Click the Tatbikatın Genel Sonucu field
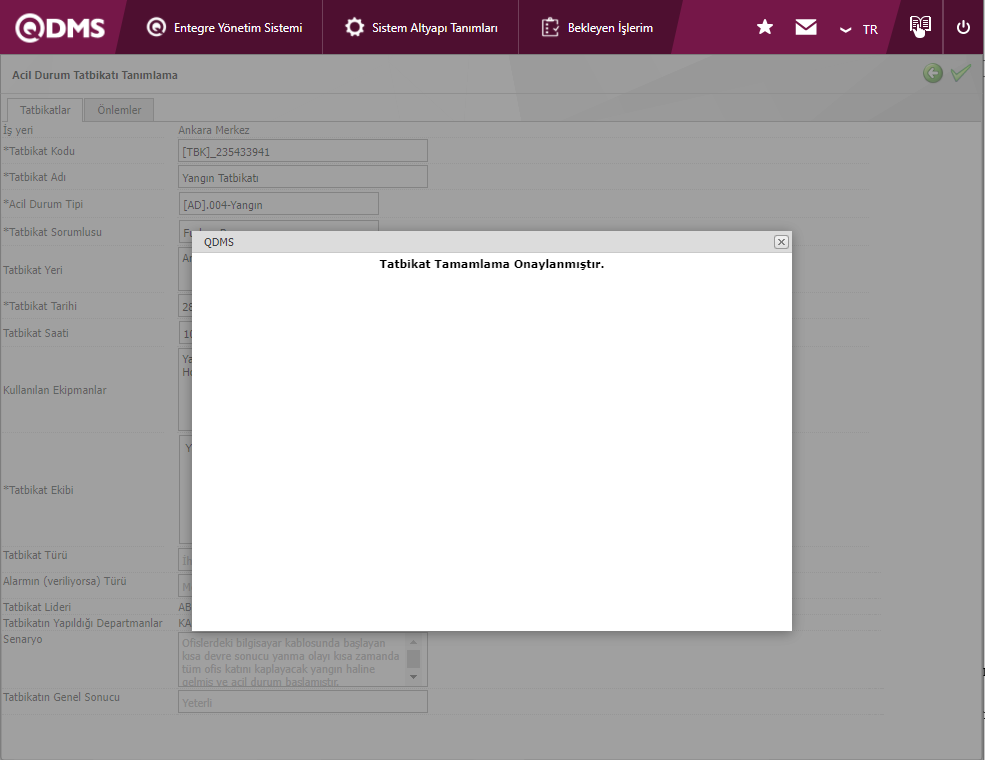Image resolution: width=985 pixels, height=760 pixels. point(303,702)
